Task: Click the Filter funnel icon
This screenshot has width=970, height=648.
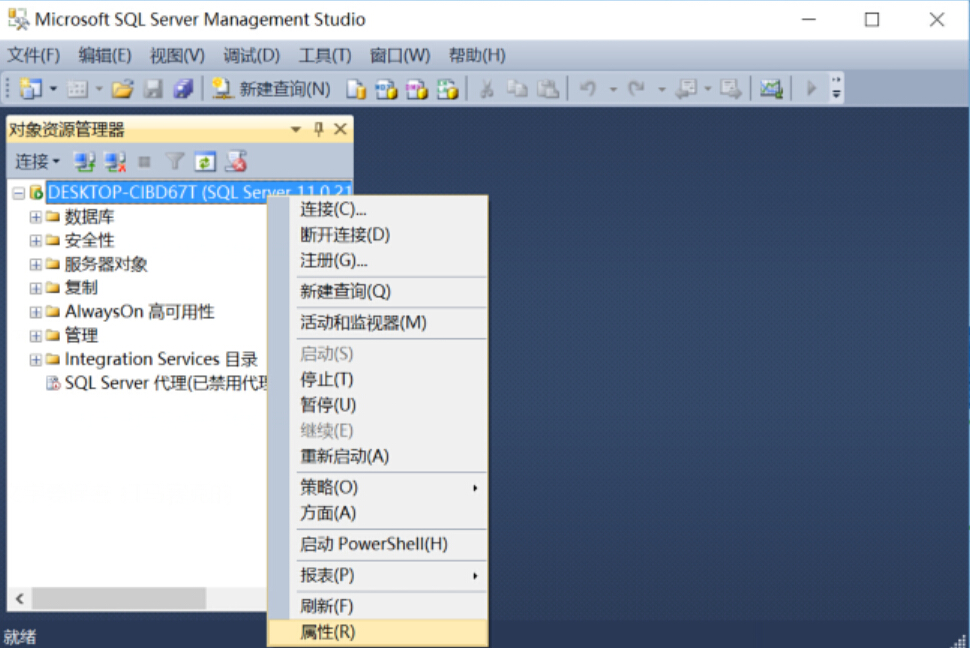Action: pyautogui.click(x=175, y=162)
